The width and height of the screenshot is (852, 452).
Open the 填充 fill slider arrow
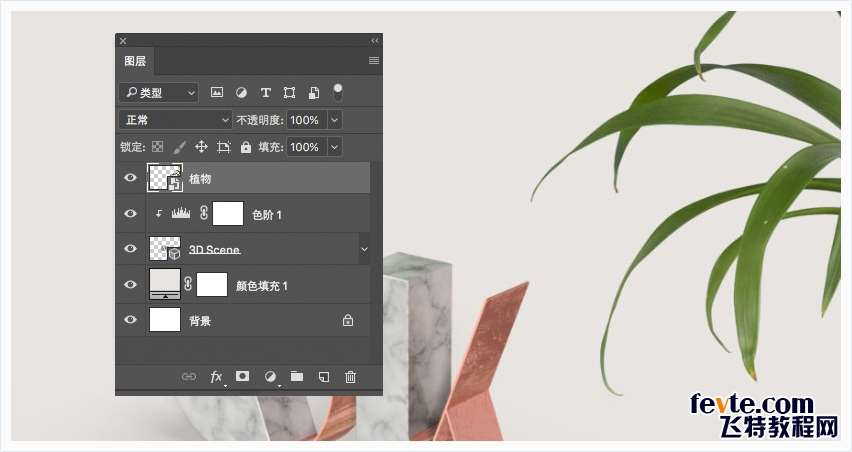point(335,147)
